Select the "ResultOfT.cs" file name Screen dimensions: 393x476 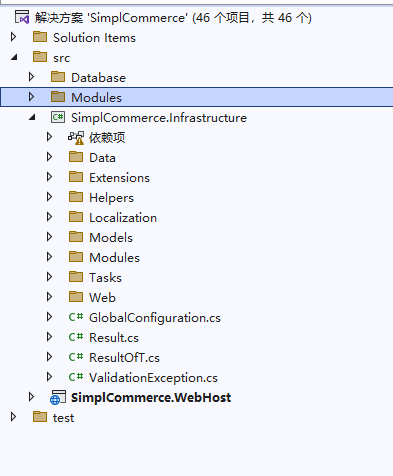click(x=125, y=358)
